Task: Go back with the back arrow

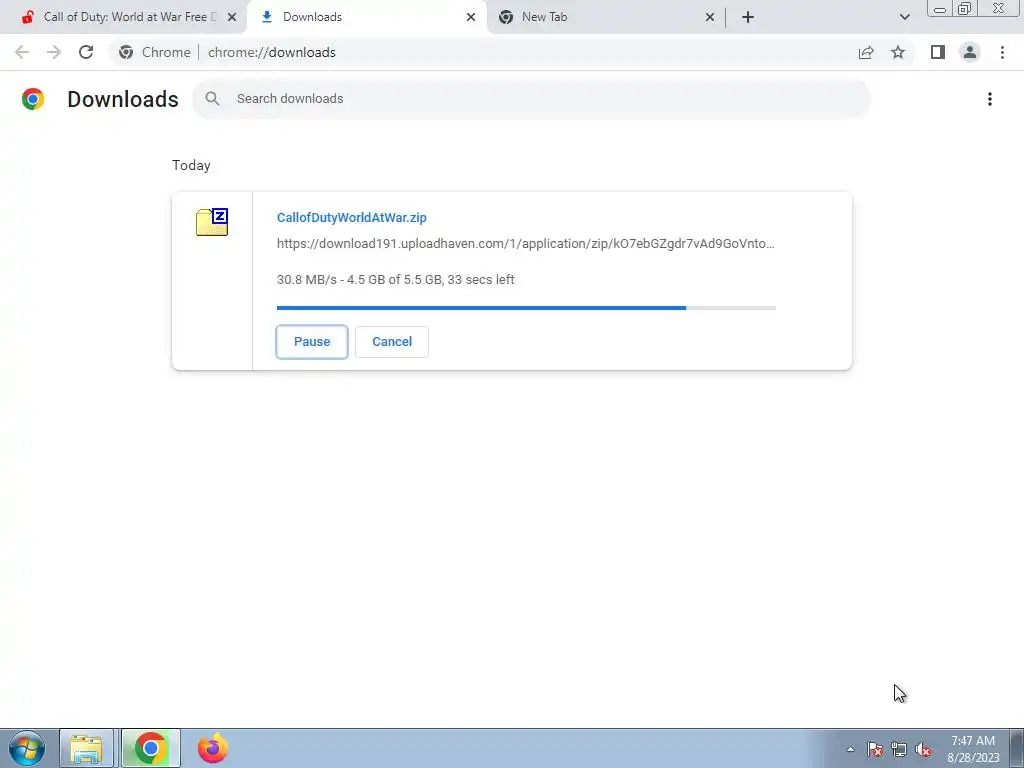Action: pos(22,52)
